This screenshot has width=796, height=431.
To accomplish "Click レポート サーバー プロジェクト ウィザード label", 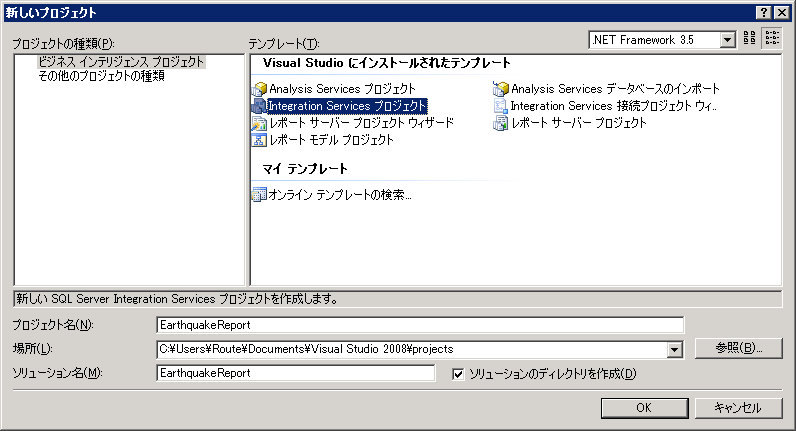I will tap(361, 123).
